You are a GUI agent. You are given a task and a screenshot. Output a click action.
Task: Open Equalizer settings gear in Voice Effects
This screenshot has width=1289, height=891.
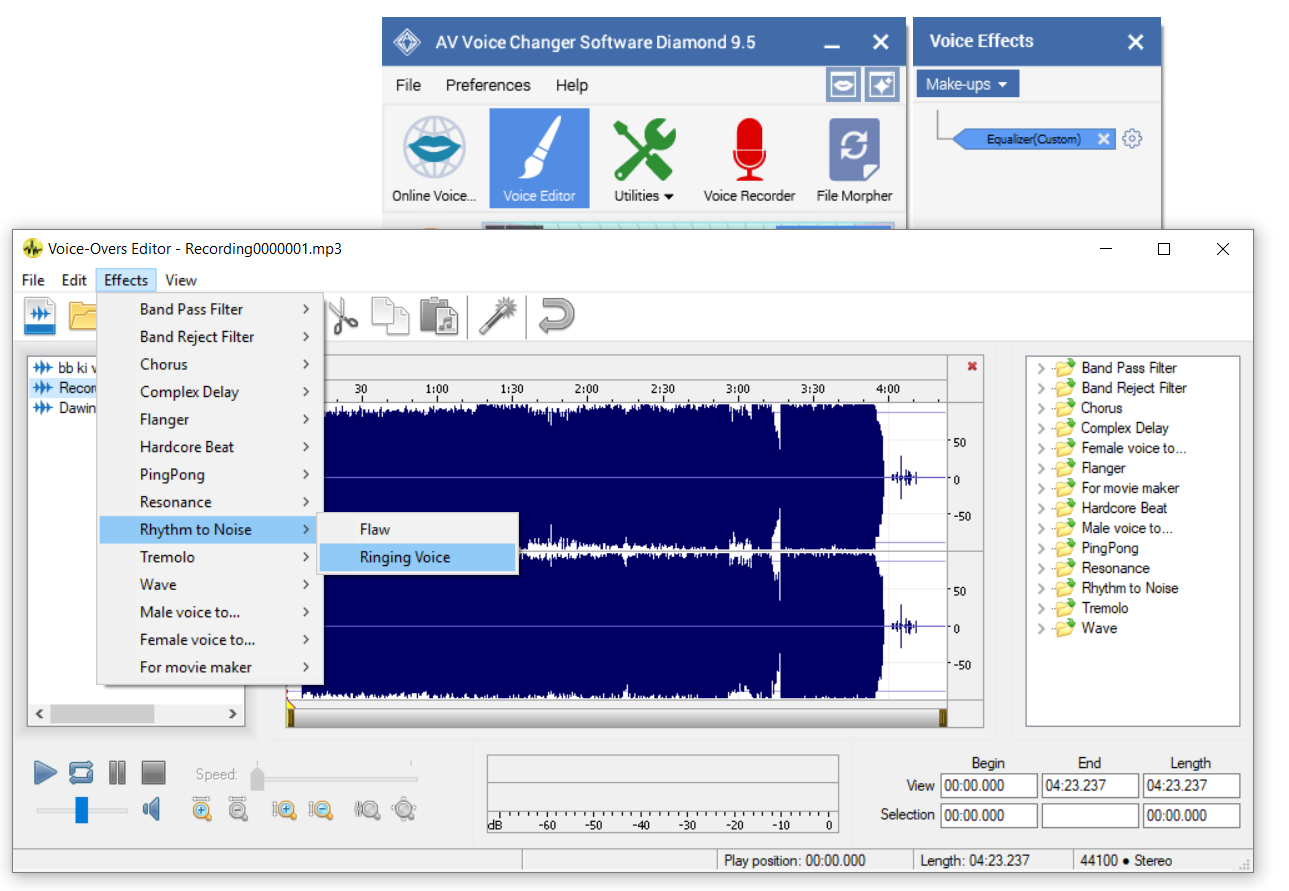point(1132,139)
